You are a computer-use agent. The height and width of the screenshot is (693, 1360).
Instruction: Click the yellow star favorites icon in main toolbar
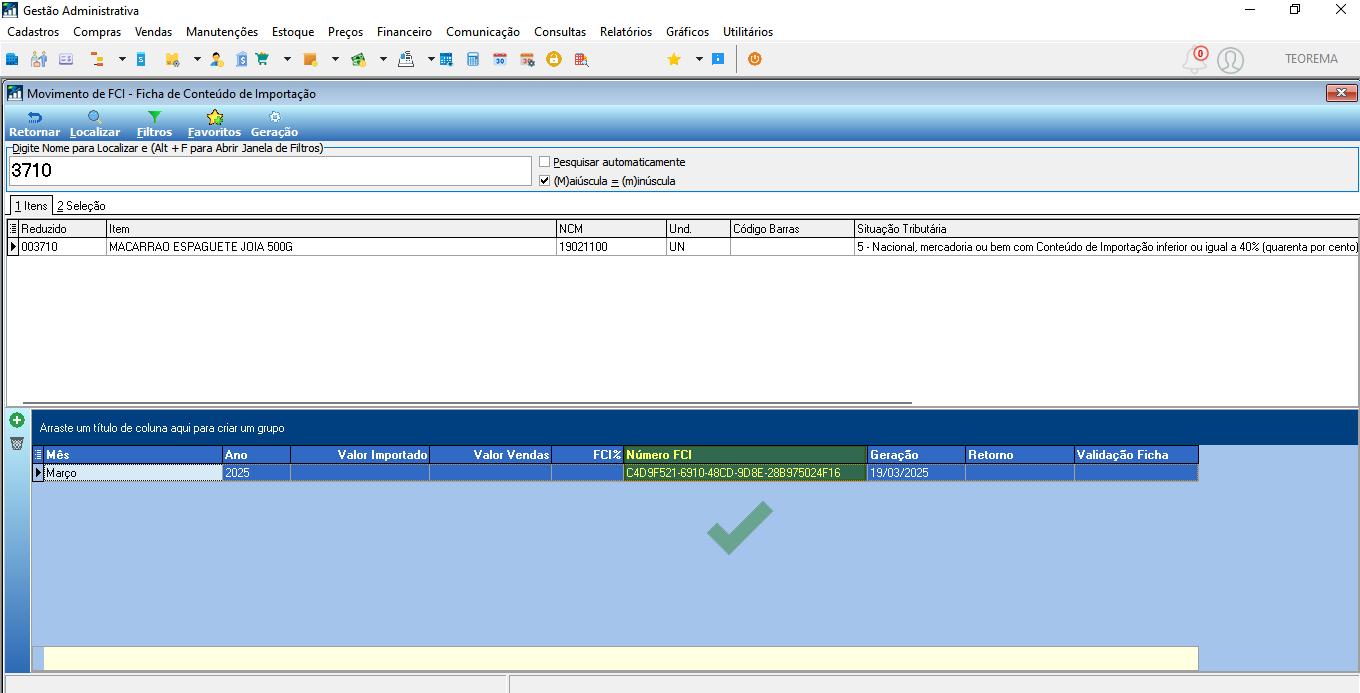point(674,59)
